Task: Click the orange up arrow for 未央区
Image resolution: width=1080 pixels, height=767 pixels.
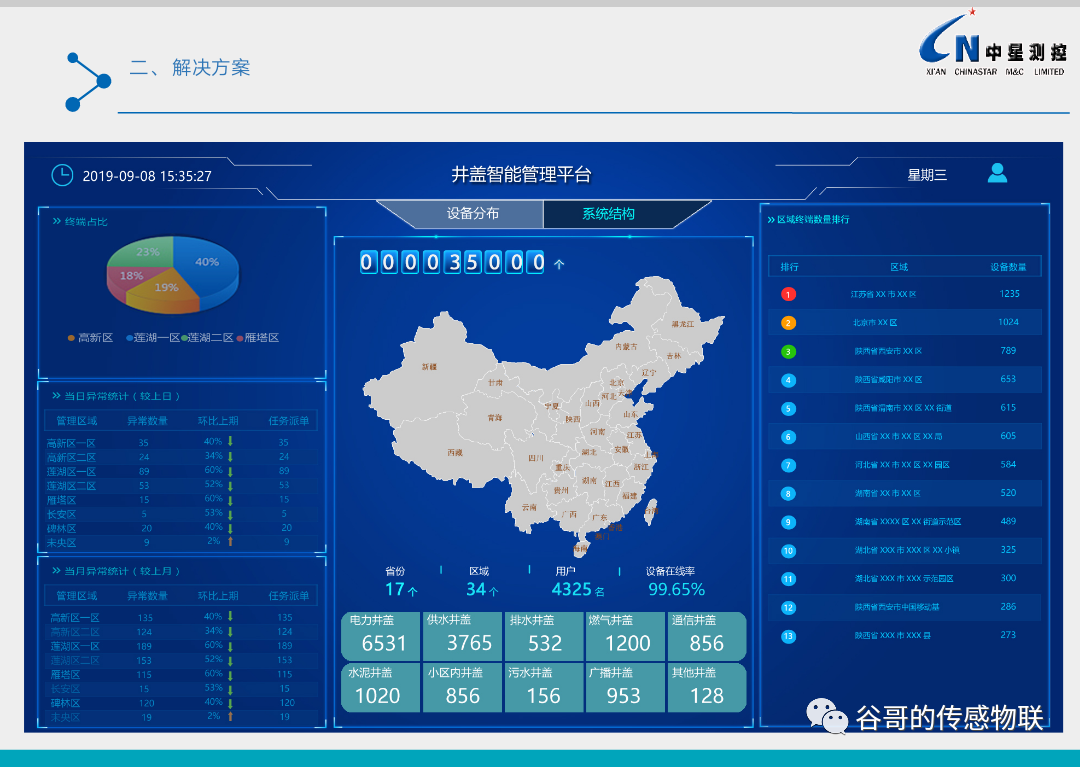Action: [x=230, y=541]
